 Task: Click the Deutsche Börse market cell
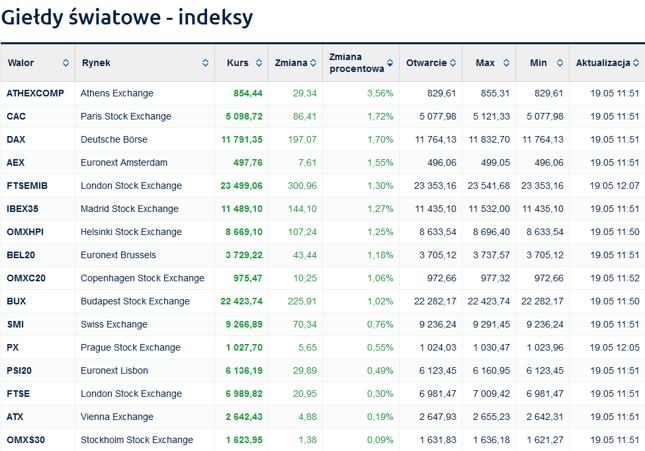tap(113, 139)
